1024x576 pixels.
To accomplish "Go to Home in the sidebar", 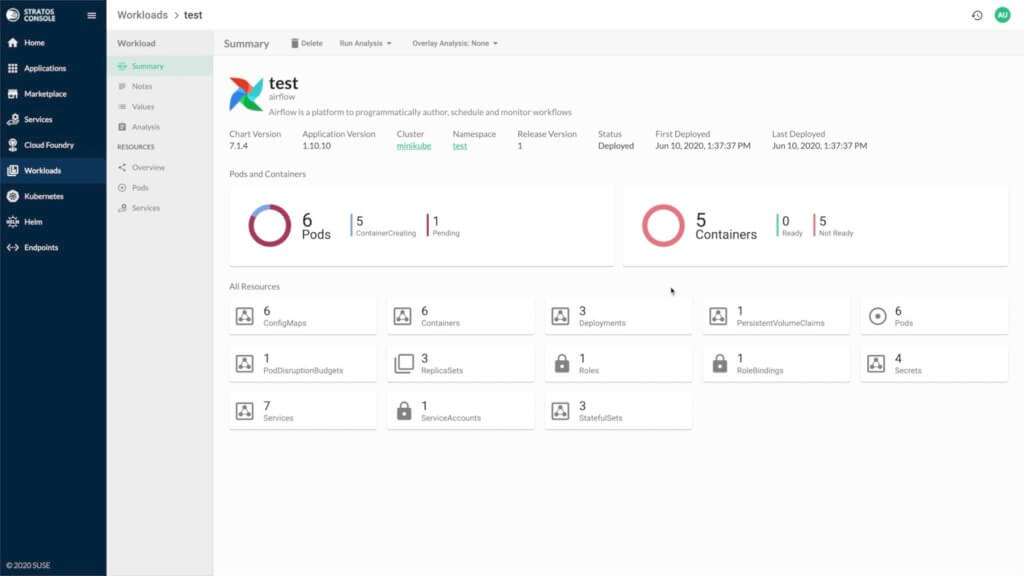I will coord(53,42).
